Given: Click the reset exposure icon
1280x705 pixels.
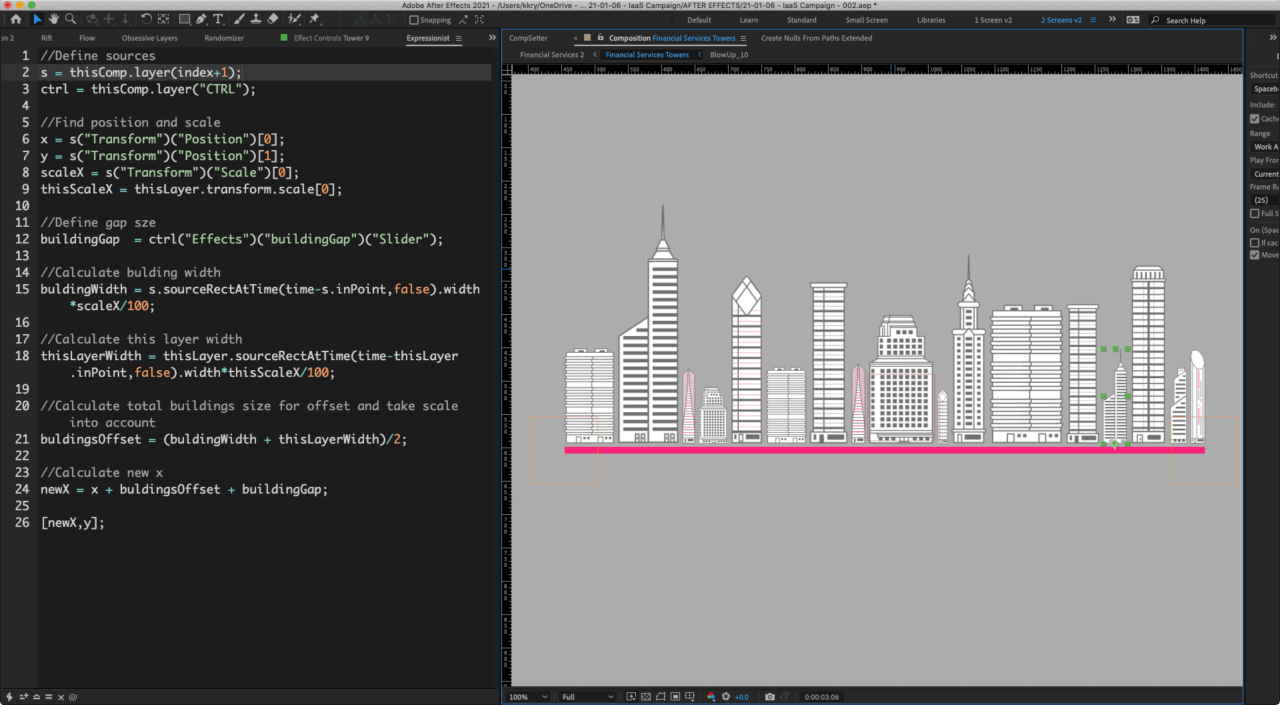Looking at the screenshot, I should tap(725, 697).
